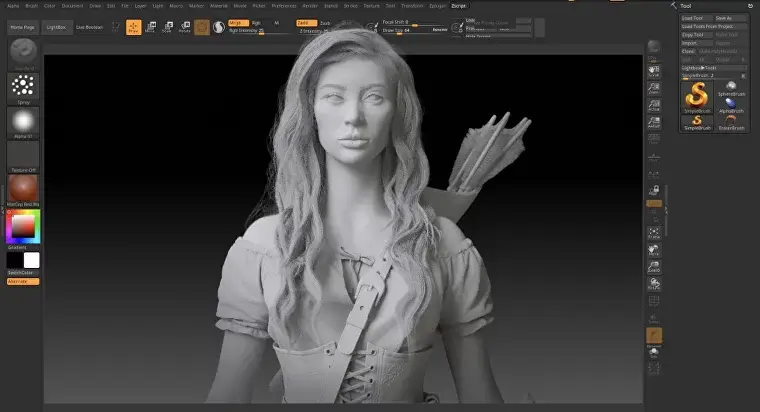
Task: Select the Draw mode button
Action: click(x=133, y=27)
